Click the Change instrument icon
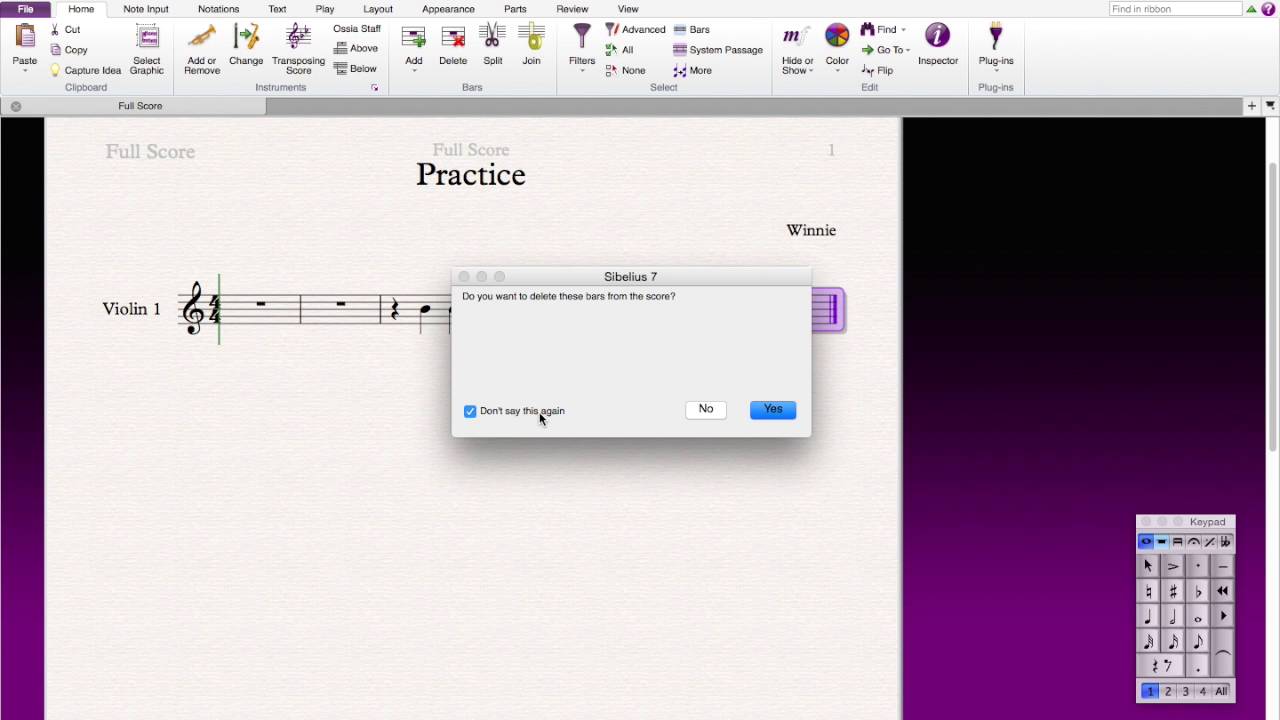 [x=246, y=37]
